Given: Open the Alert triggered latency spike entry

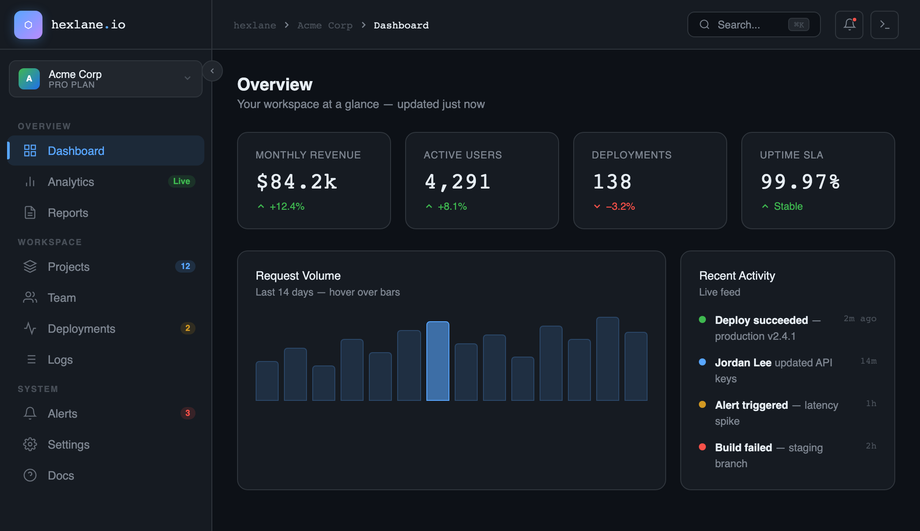Looking at the screenshot, I should point(787,413).
